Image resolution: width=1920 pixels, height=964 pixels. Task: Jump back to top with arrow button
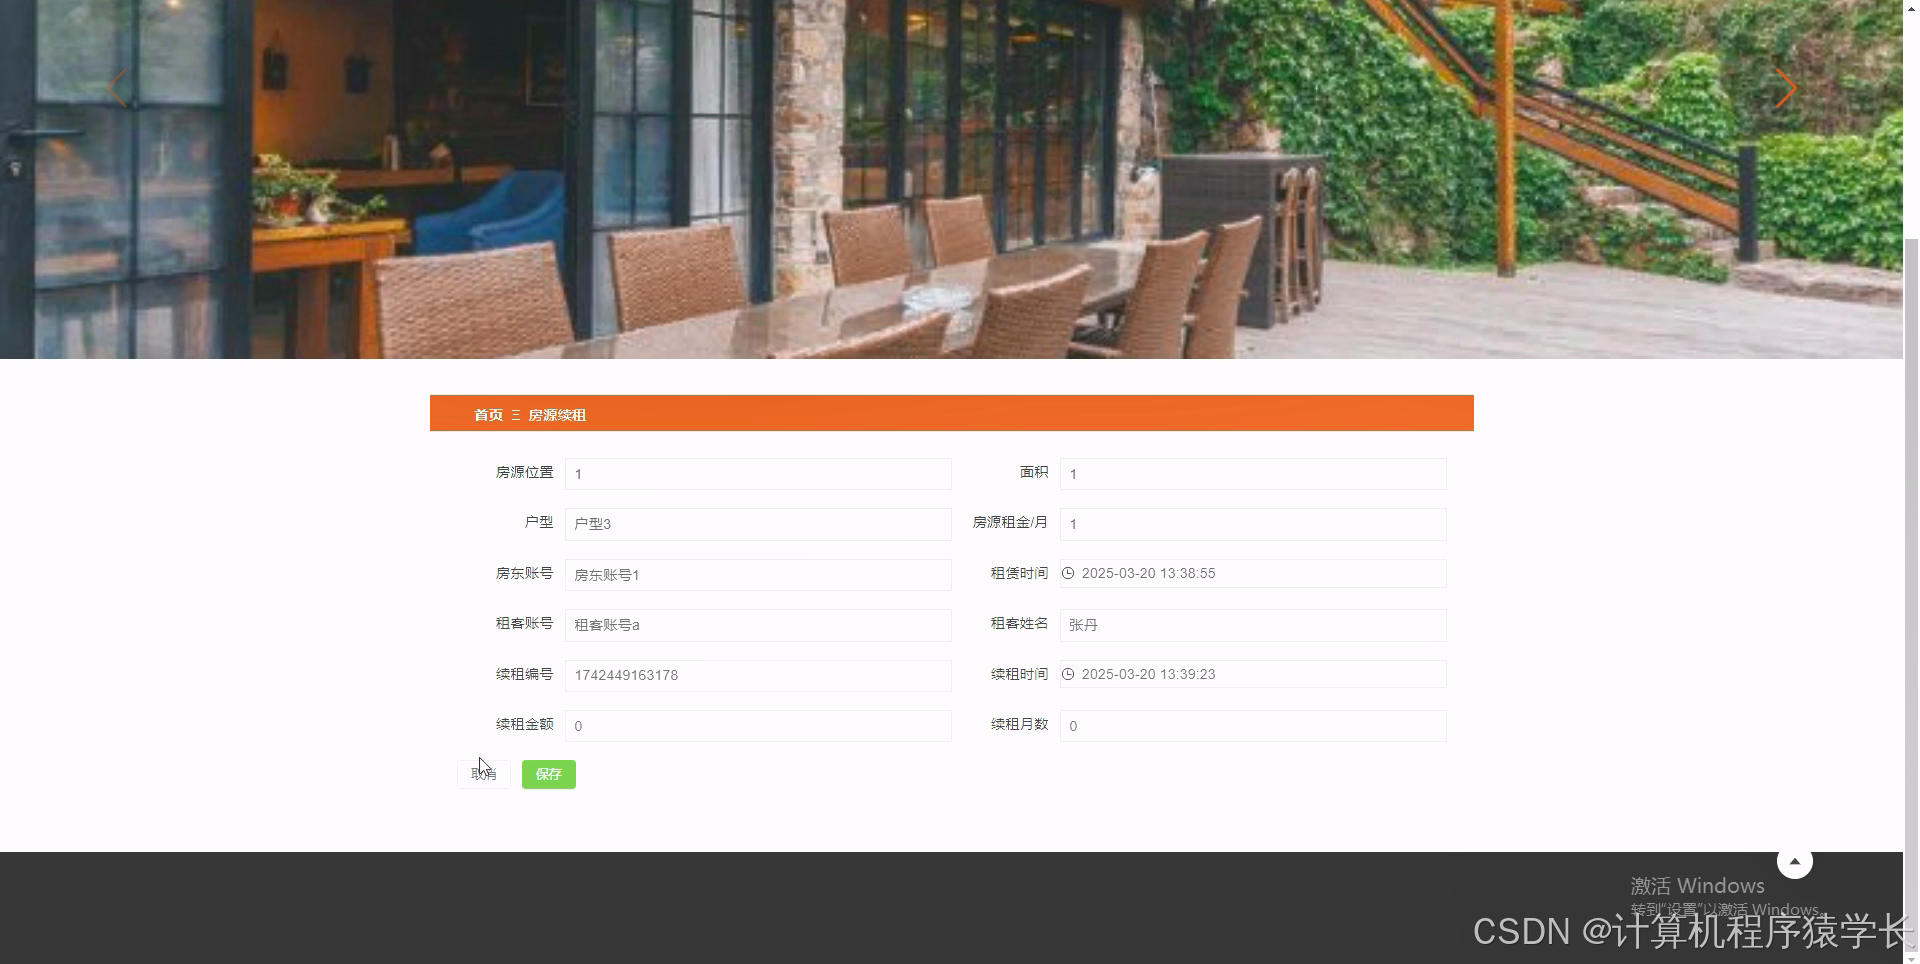pos(1794,861)
